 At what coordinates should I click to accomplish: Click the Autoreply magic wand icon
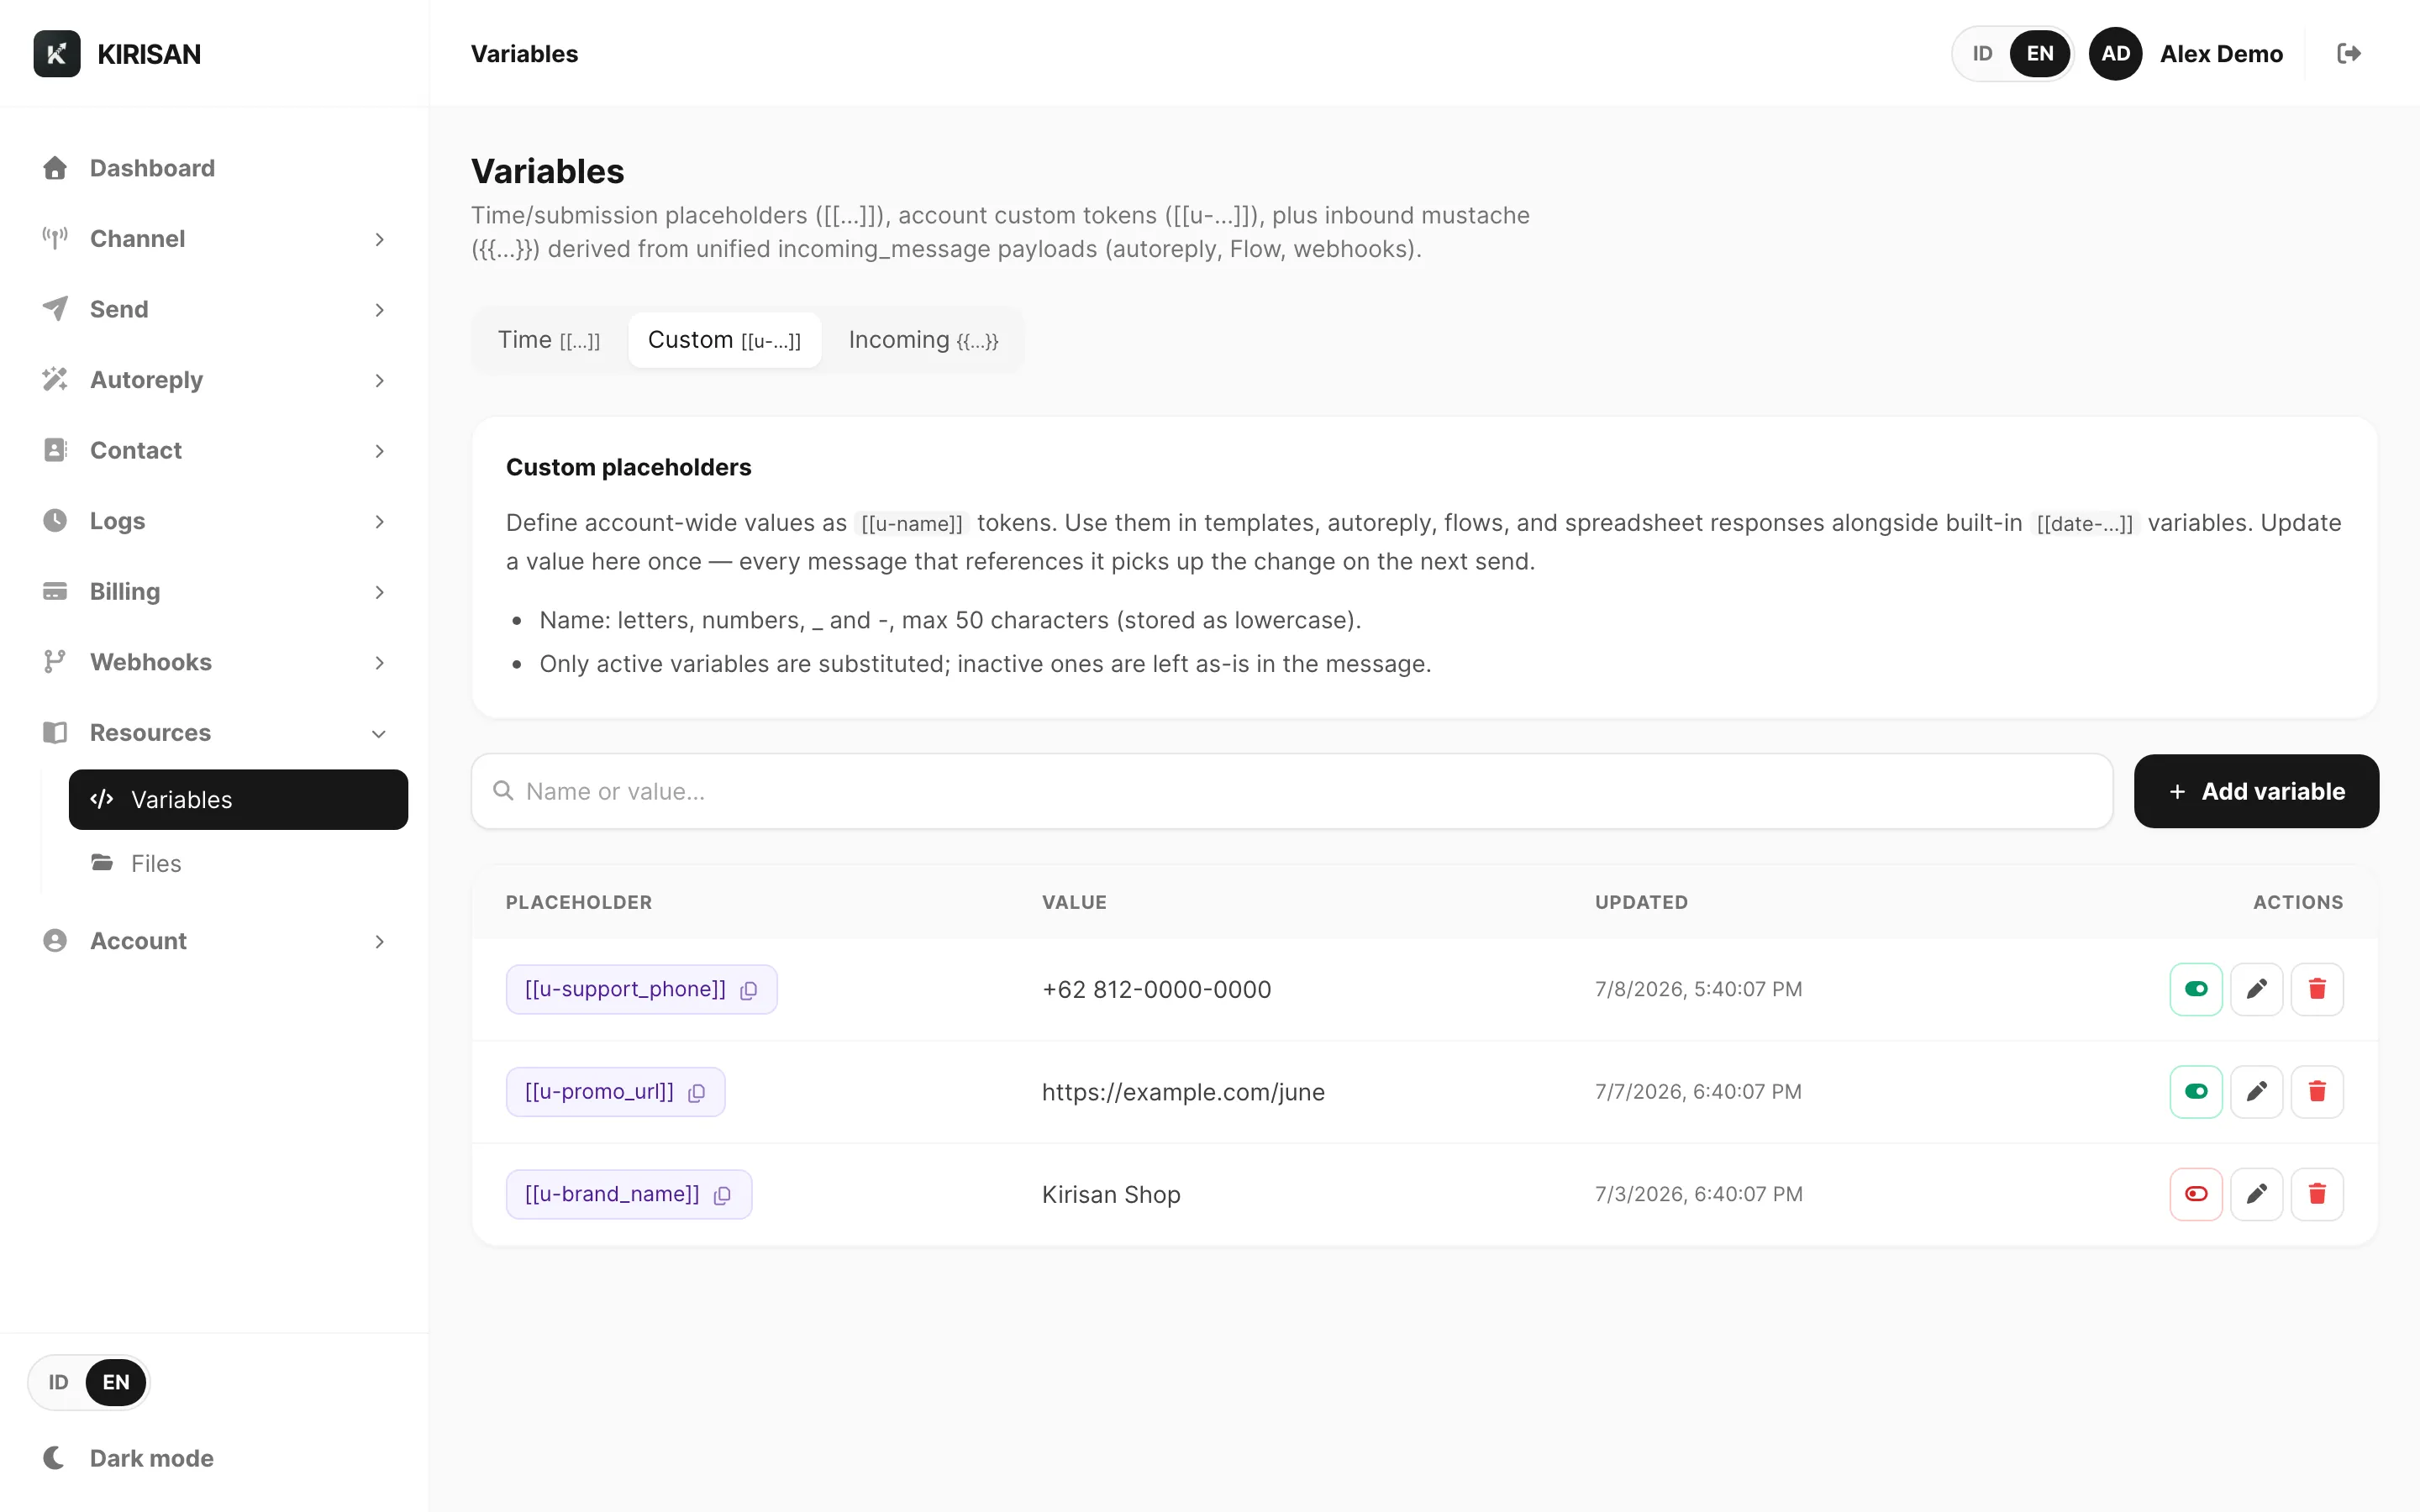coord(55,380)
